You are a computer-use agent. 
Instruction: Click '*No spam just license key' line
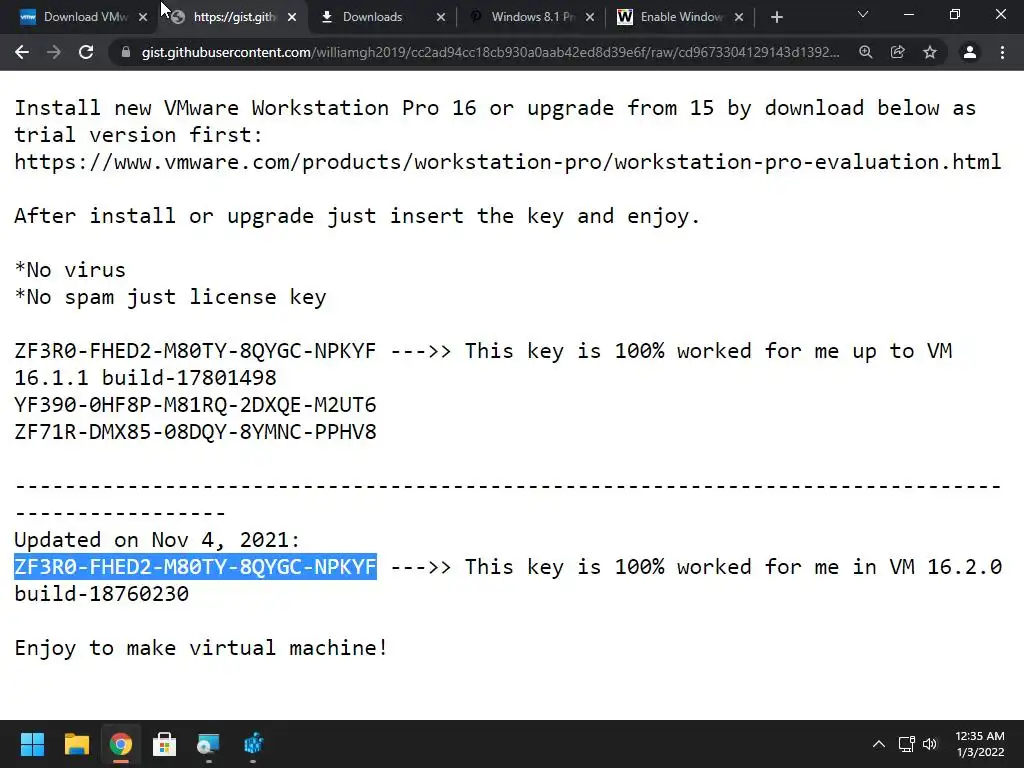tap(170, 297)
